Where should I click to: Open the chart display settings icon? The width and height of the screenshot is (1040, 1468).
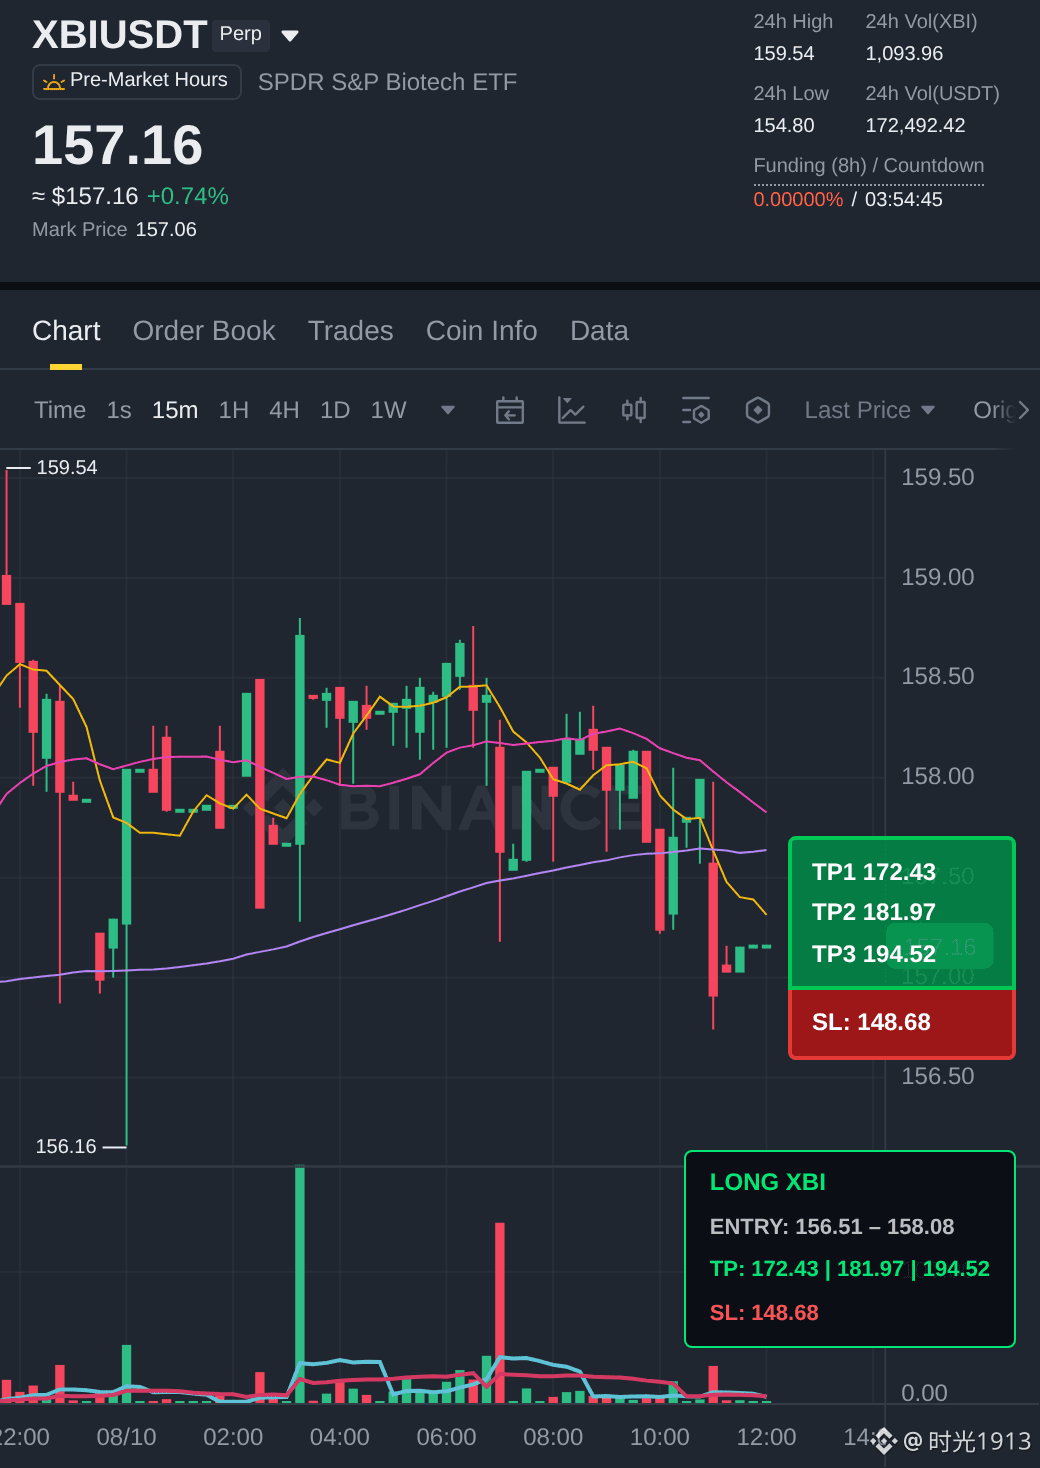[696, 410]
